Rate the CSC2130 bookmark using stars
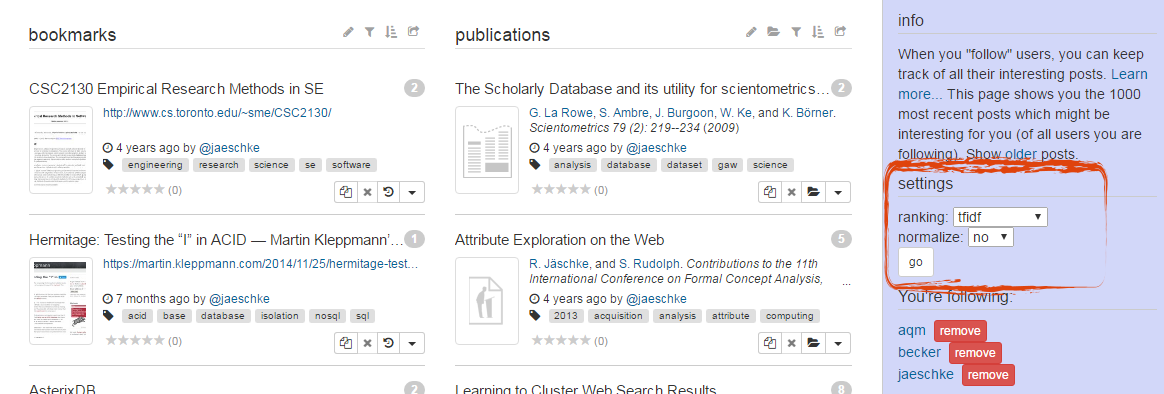This screenshot has width=1164, height=394. click(135, 189)
